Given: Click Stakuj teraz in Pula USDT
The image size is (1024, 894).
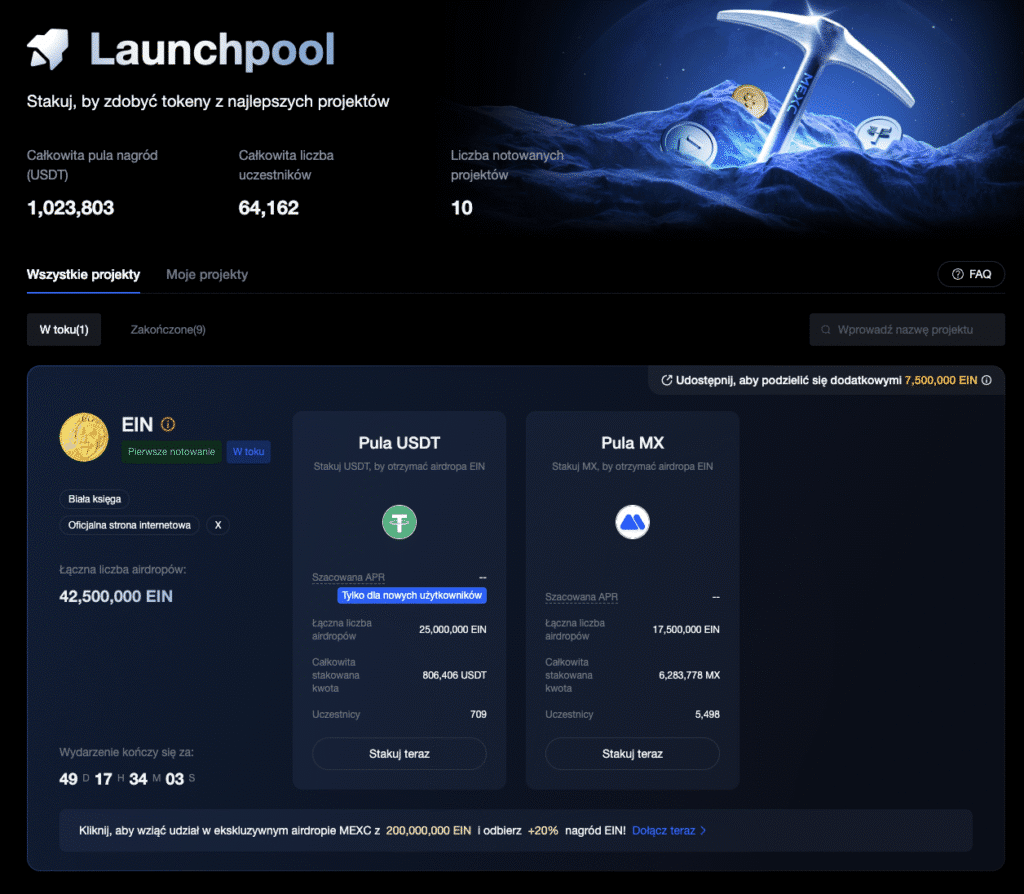Looking at the screenshot, I should click(x=399, y=754).
